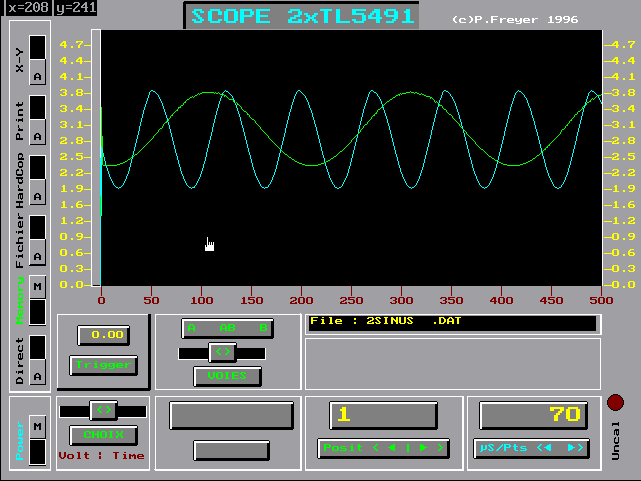
Task: Click the Uncal label text
Action: (x=615, y=441)
